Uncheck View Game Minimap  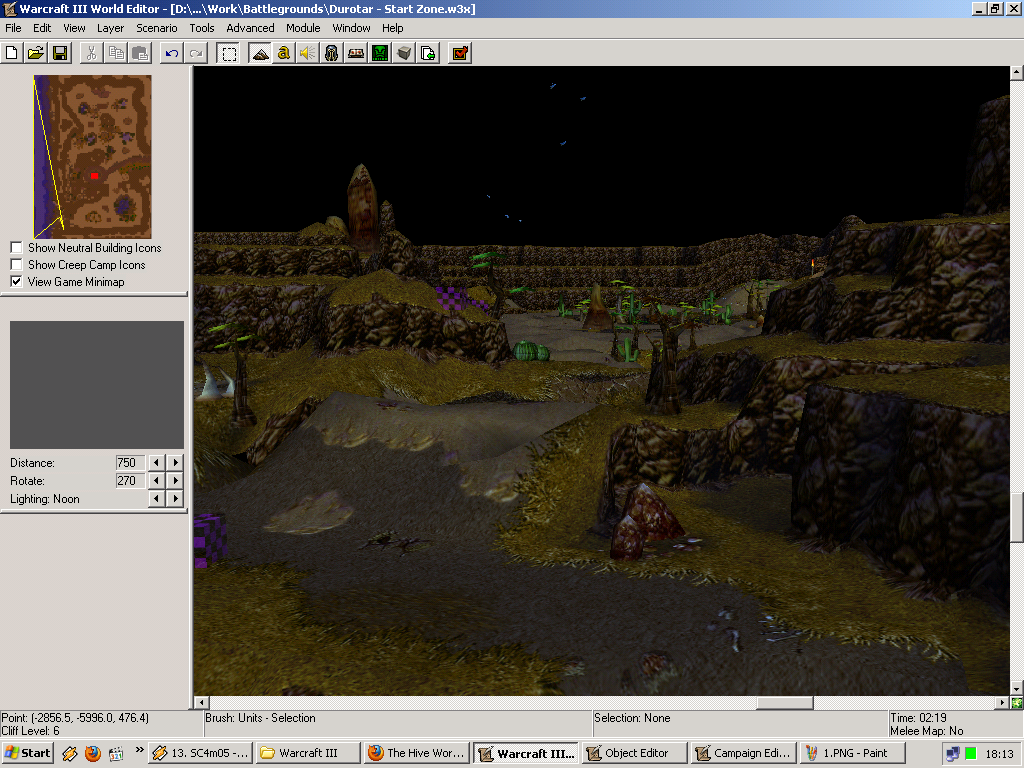click(x=16, y=281)
